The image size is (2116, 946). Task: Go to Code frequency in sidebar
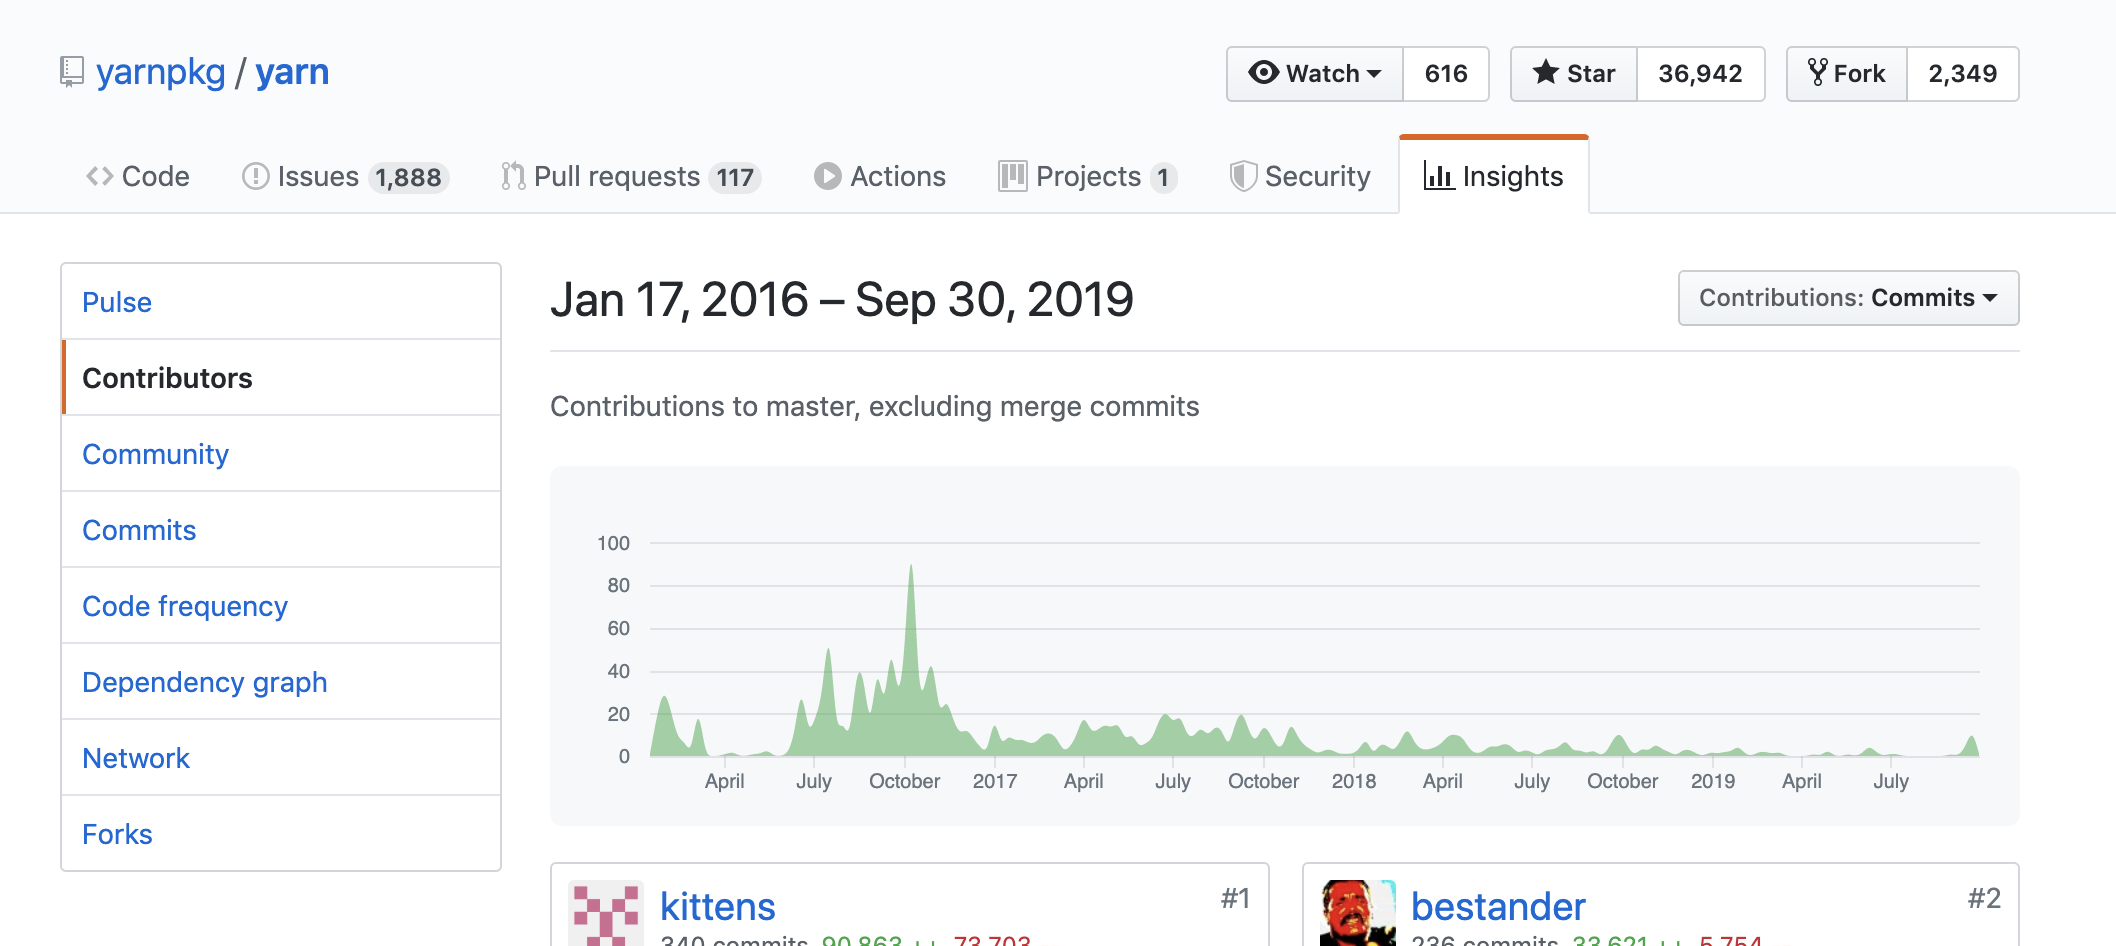(x=185, y=606)
